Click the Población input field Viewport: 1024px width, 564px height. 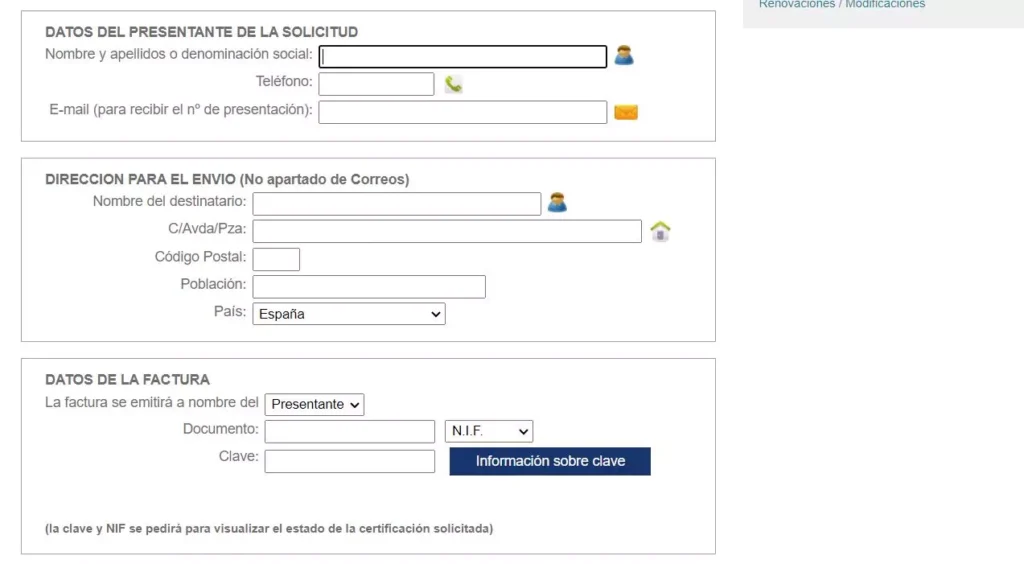pos(369,287)
